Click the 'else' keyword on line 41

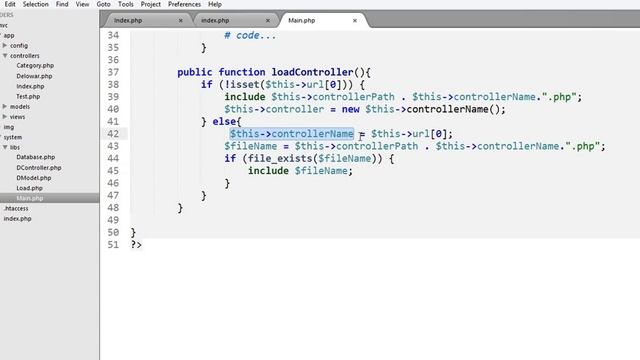(224, 122)
